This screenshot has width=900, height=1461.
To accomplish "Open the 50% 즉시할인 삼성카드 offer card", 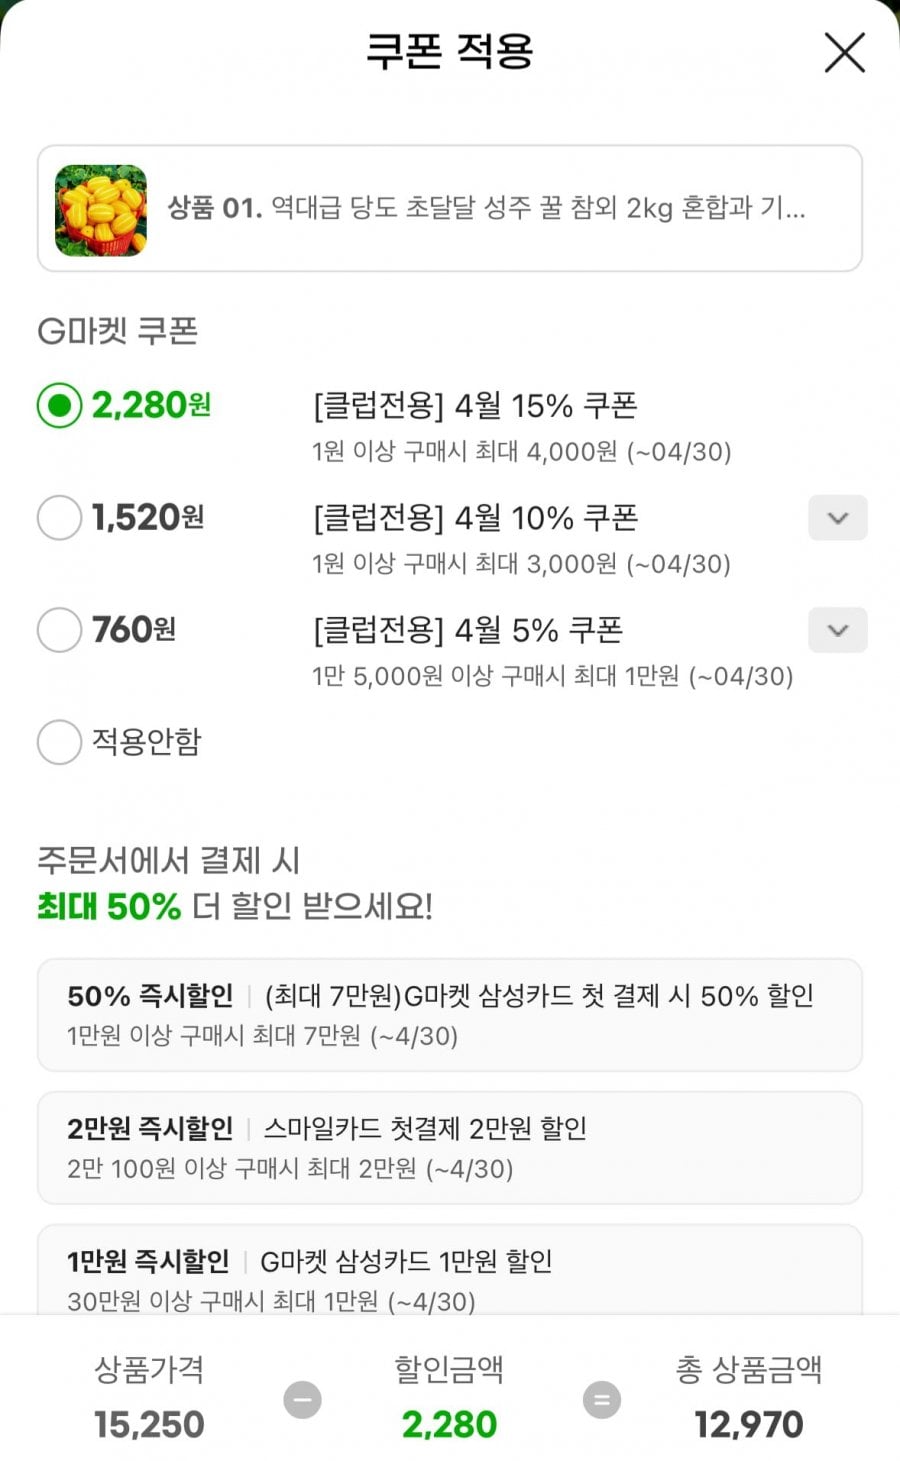I will click(x=449, y=1014).
